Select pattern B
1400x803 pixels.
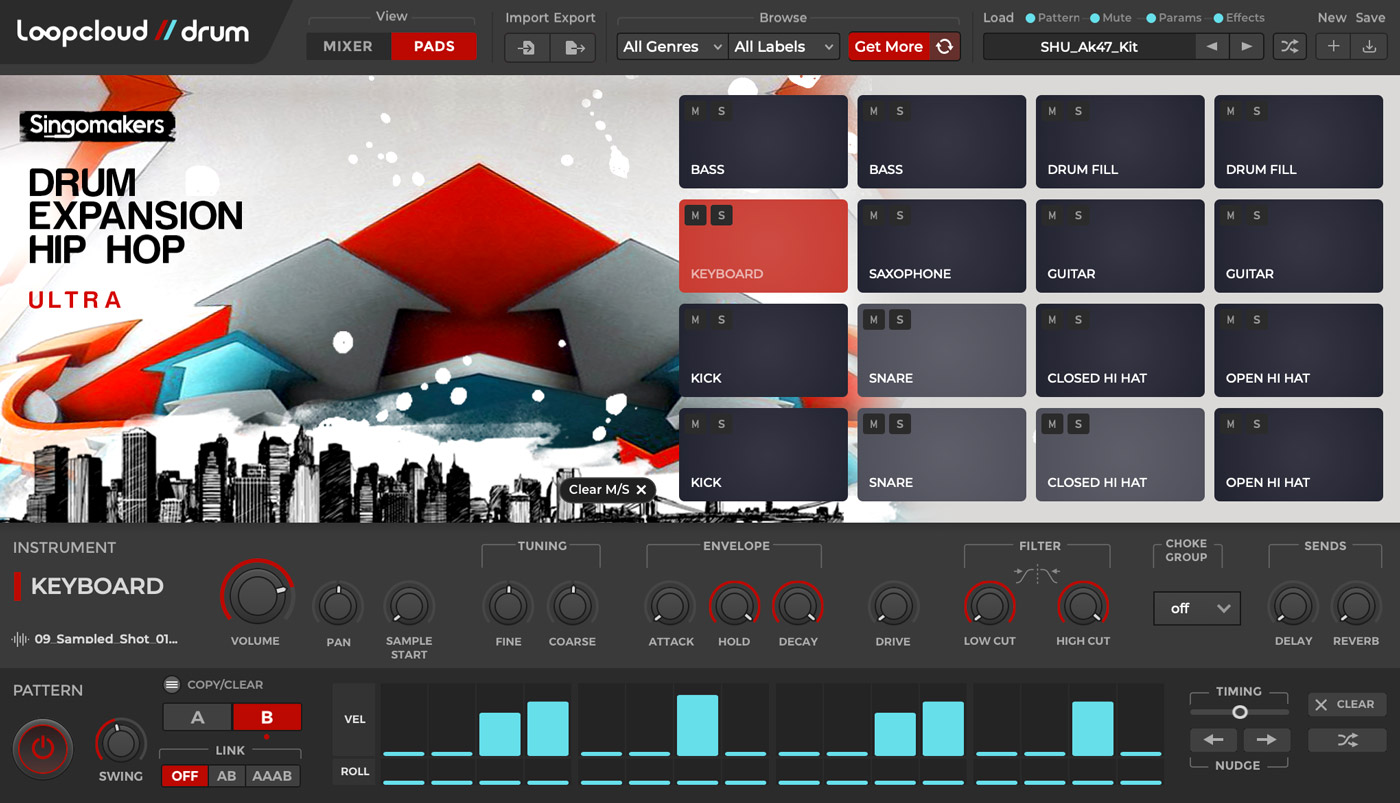267,717
